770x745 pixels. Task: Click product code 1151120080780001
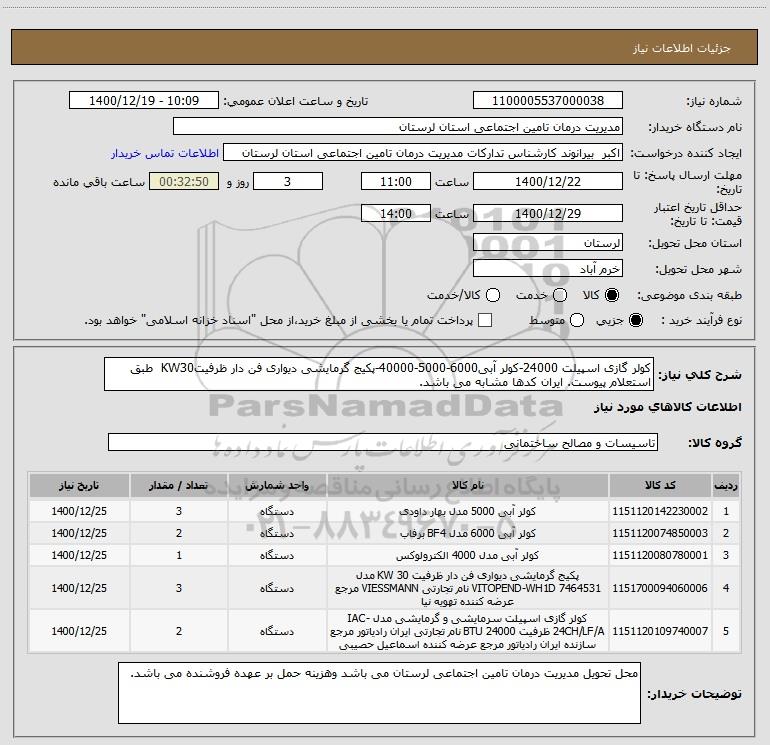click(x=660, y=555)
